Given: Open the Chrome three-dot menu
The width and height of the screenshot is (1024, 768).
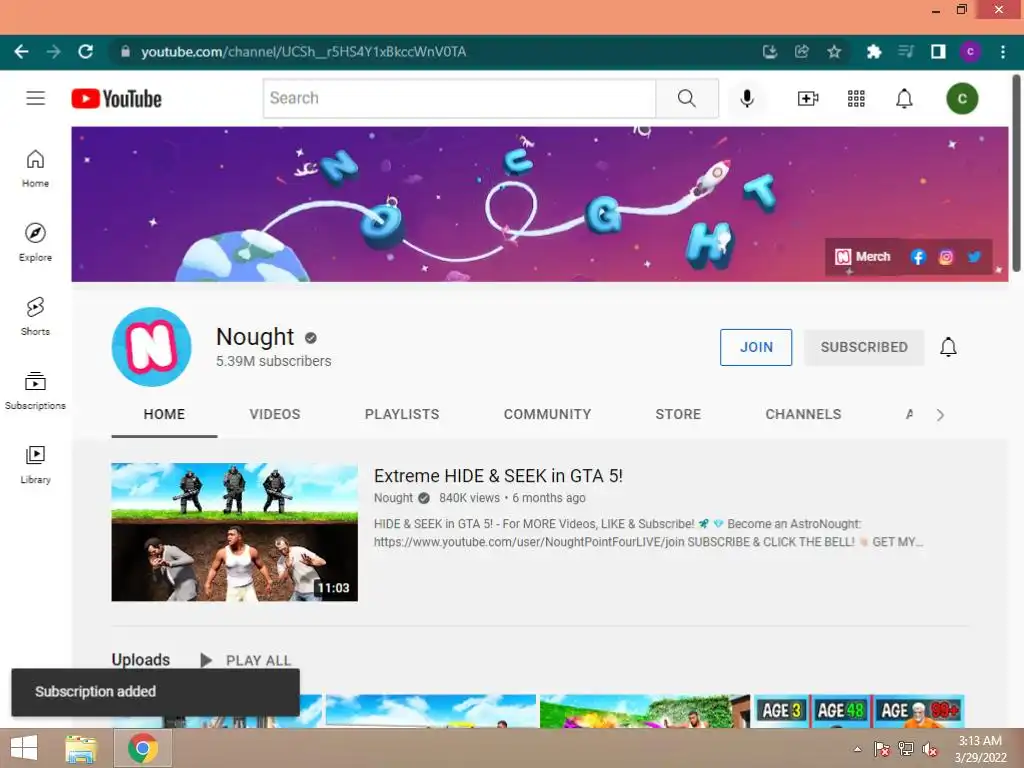Looking at the screenshot, I should point(1003,52).
